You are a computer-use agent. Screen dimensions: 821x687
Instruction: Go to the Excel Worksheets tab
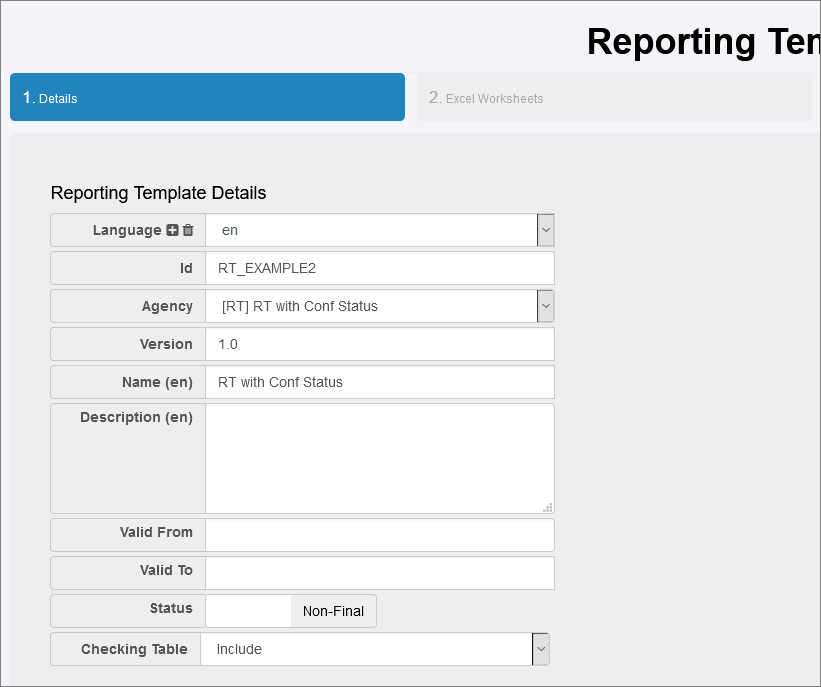click(x=613, y=97)
